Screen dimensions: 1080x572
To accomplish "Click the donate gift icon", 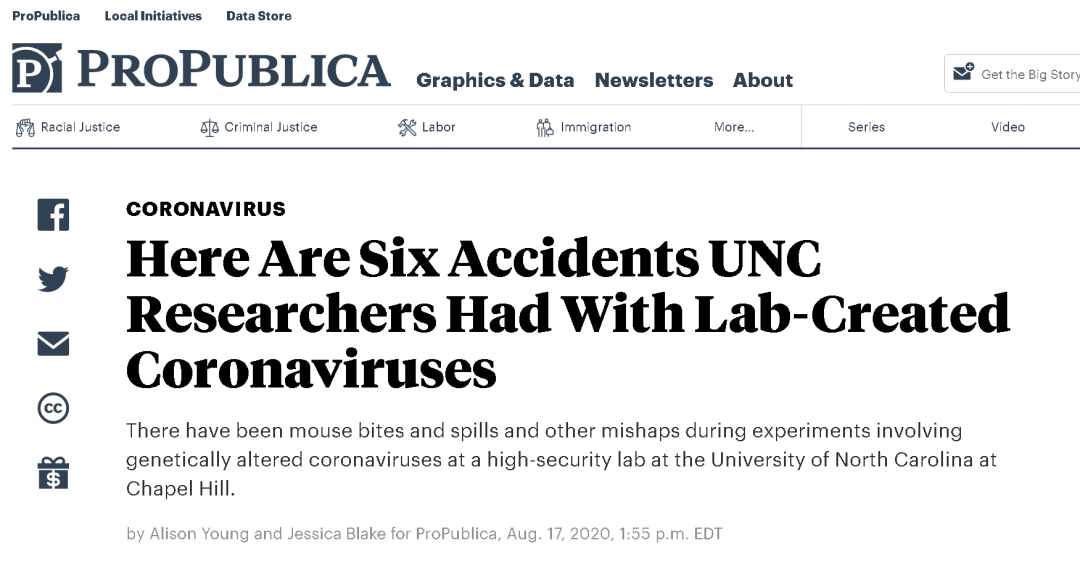I will 53,473.
